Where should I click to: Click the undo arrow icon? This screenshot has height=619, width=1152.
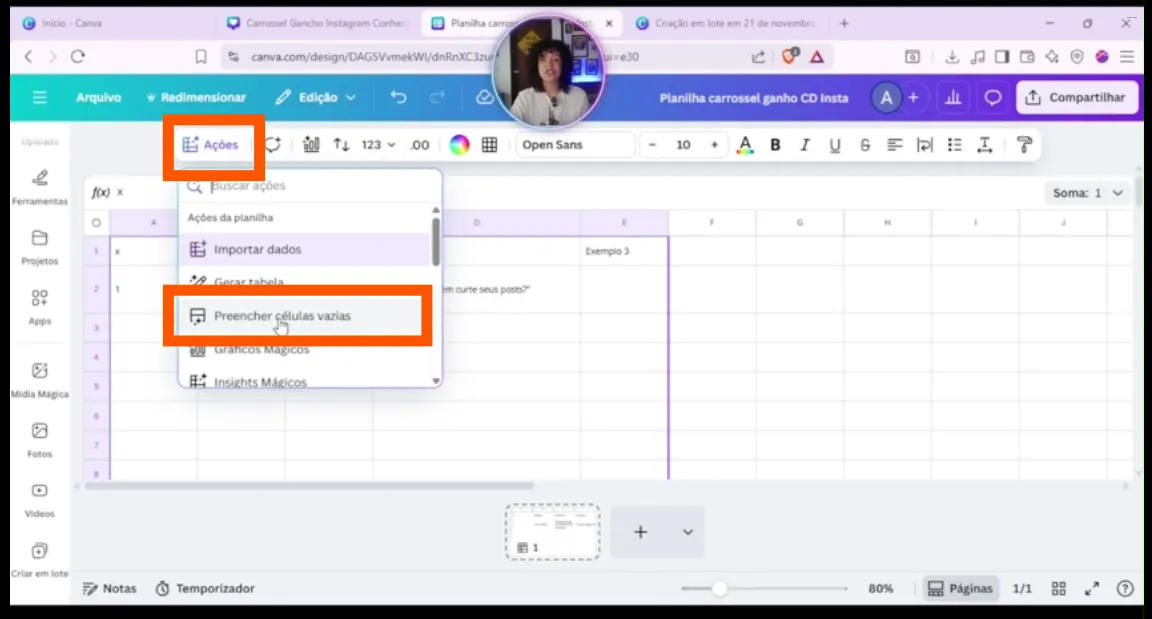point(399,97)
